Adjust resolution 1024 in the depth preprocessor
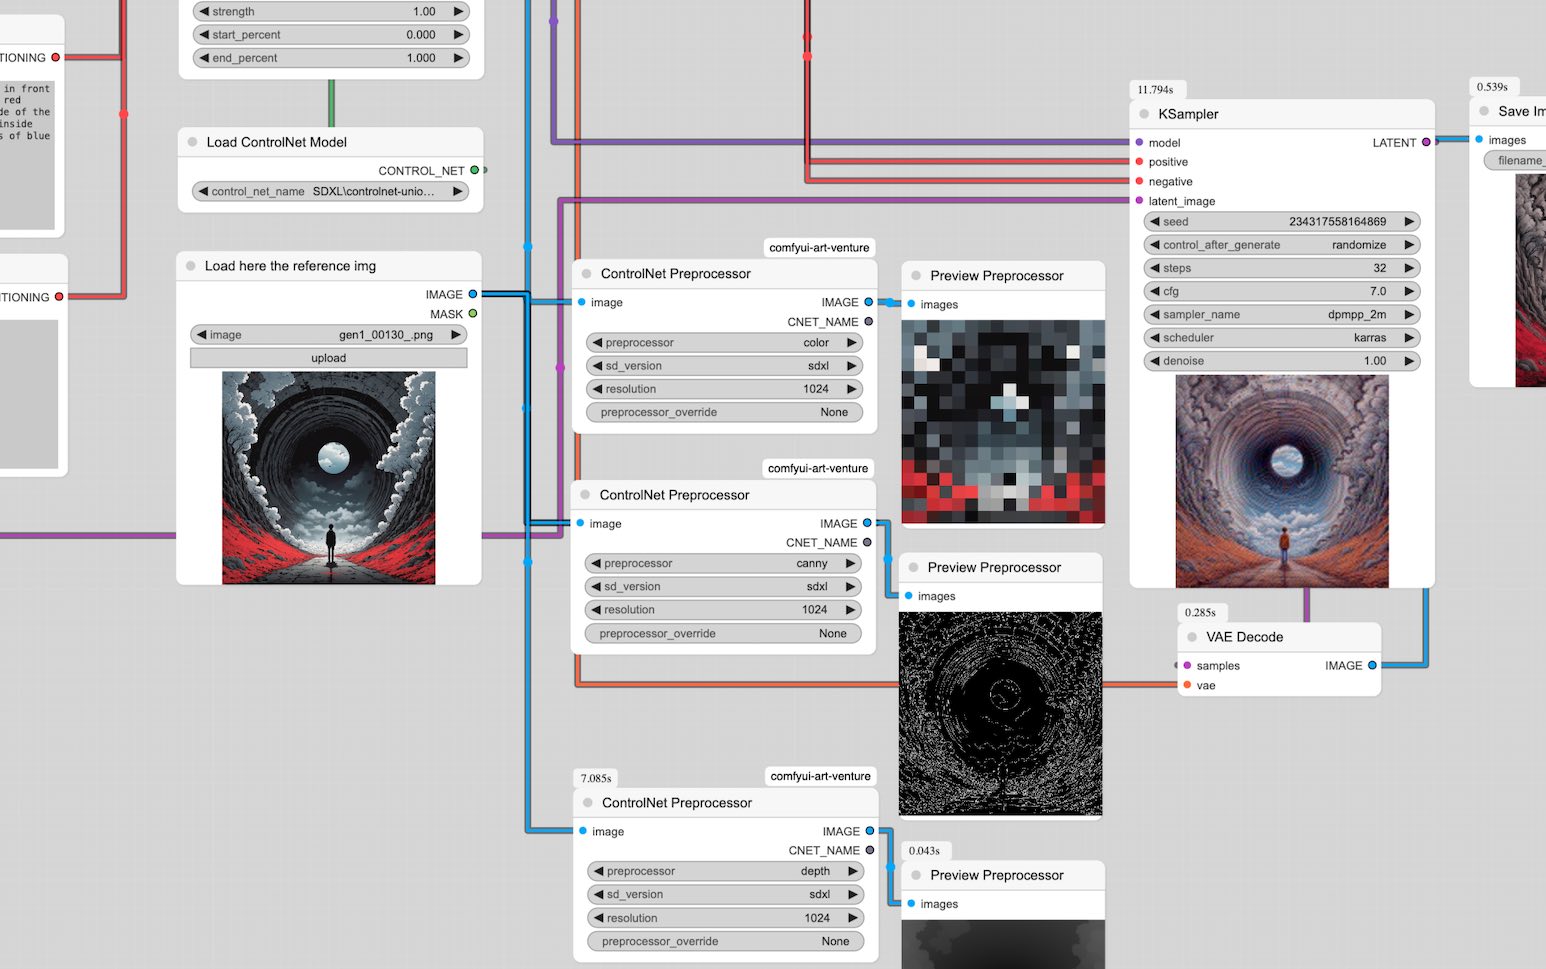Image resolution: width=1546 pixels, height=969 pixels. tap(726, 918)
